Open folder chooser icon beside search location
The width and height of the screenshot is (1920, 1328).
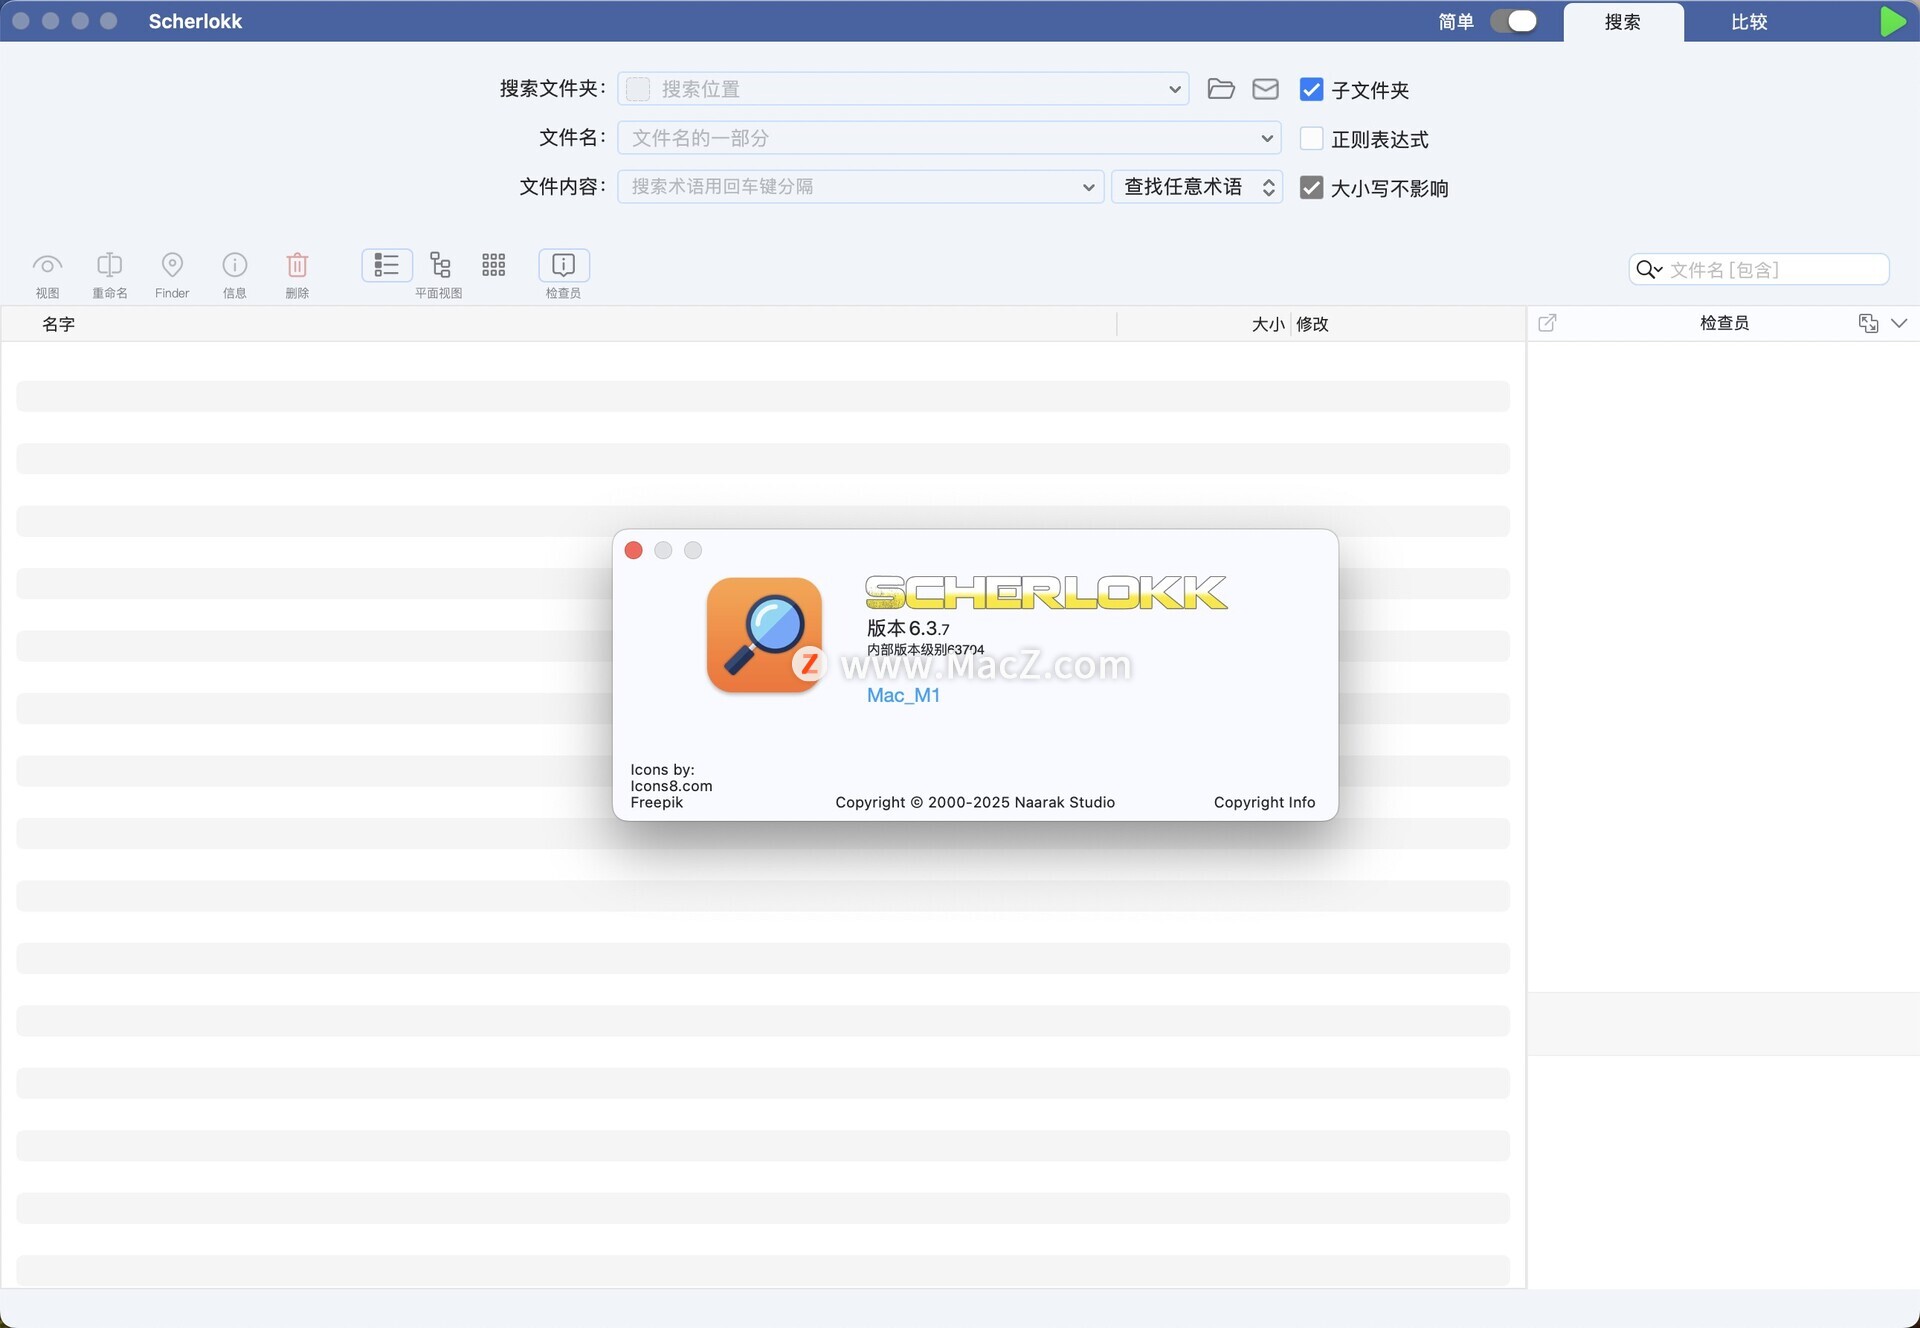(x=1220, y=89)
